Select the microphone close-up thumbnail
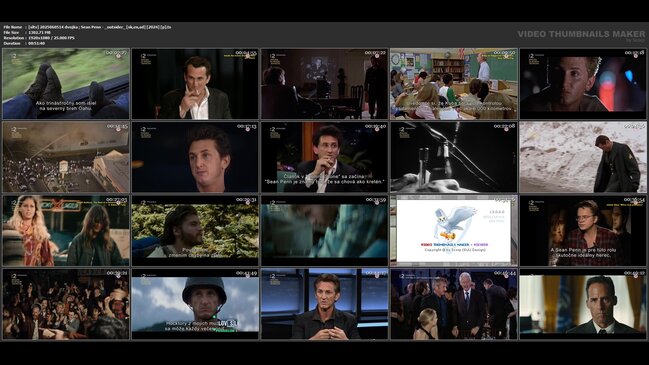Viewport: 649px width, 365px height. click(x=454, y=157)
